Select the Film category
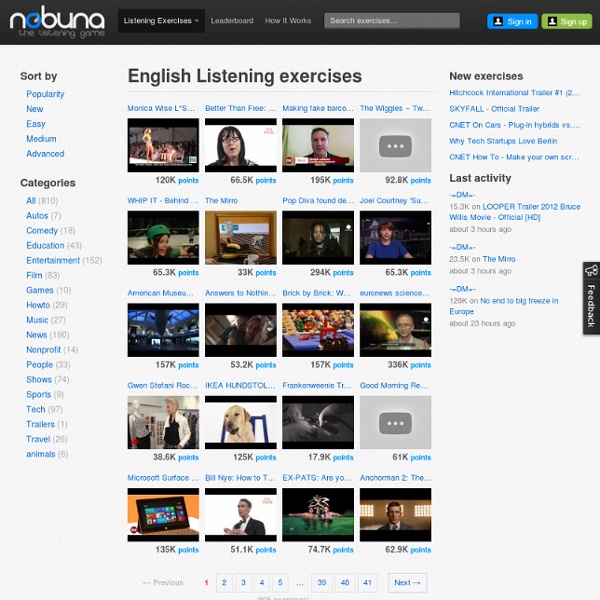The width and height of the screenshot is (600, 600). pos(34,276)
